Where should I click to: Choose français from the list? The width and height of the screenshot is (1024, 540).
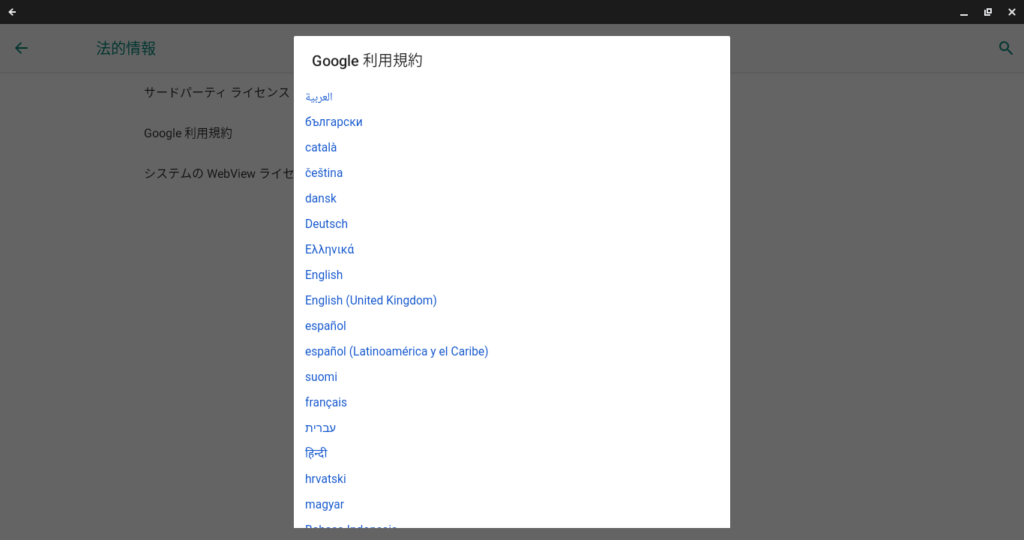point(326,402)
